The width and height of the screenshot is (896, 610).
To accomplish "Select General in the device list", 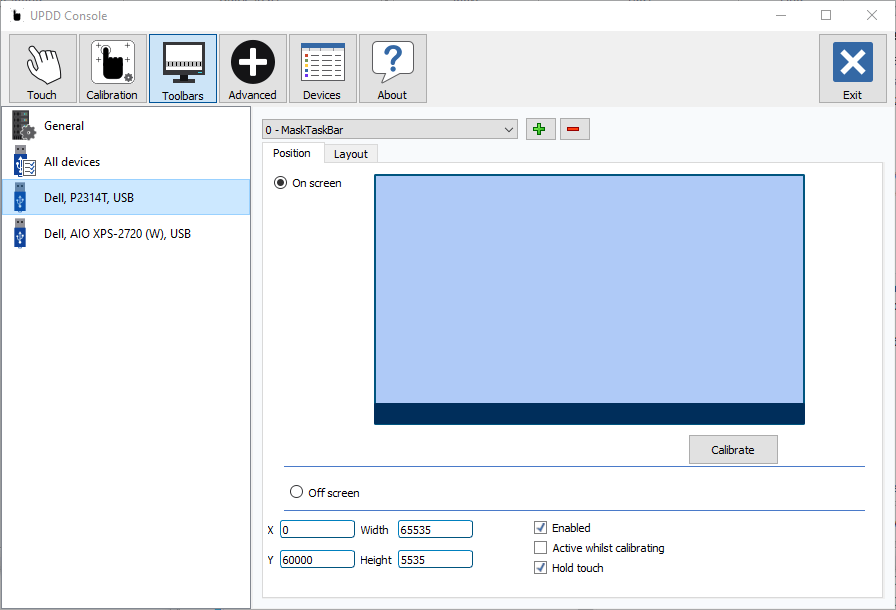I will [126, 126].
